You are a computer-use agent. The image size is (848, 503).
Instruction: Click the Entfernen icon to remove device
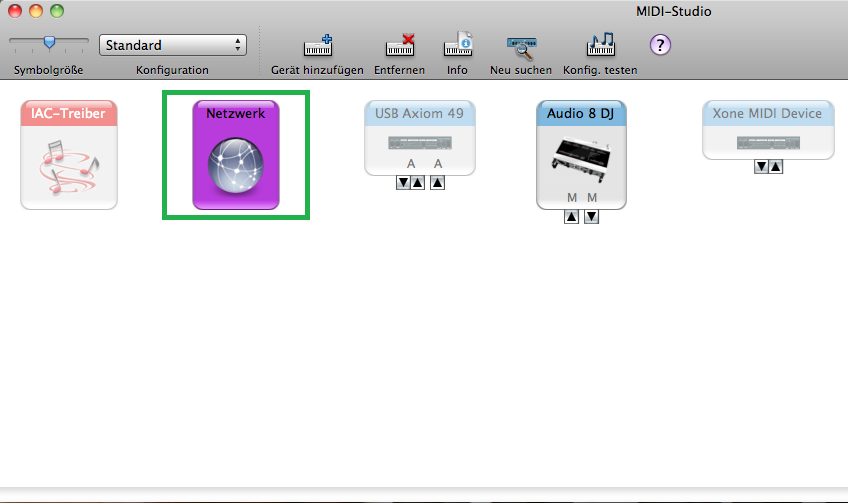(x=399, y=46)
